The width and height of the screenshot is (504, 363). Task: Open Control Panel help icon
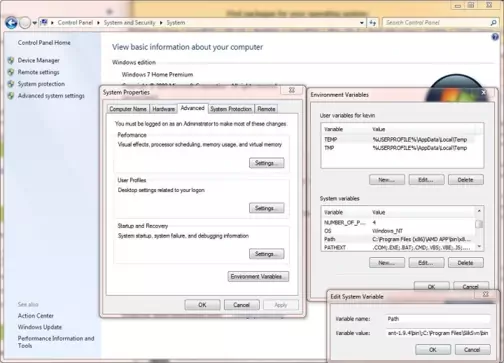click(495, 37)
